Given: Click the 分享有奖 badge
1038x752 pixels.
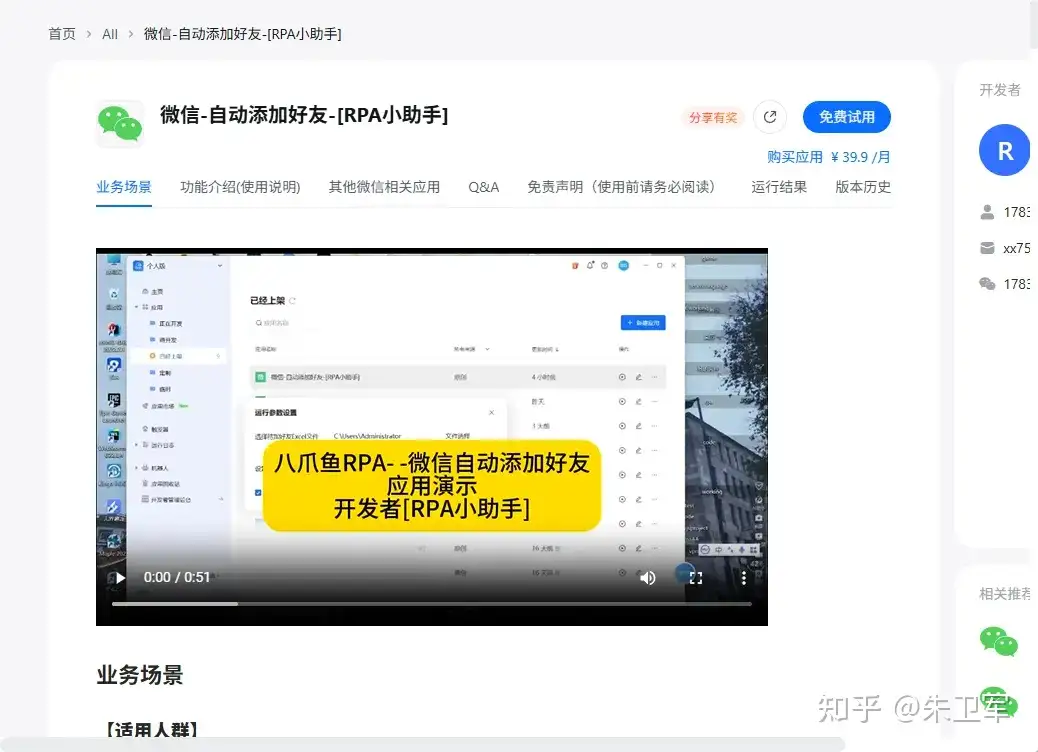Looking at the screenshot, I should [x=713, y=117].
